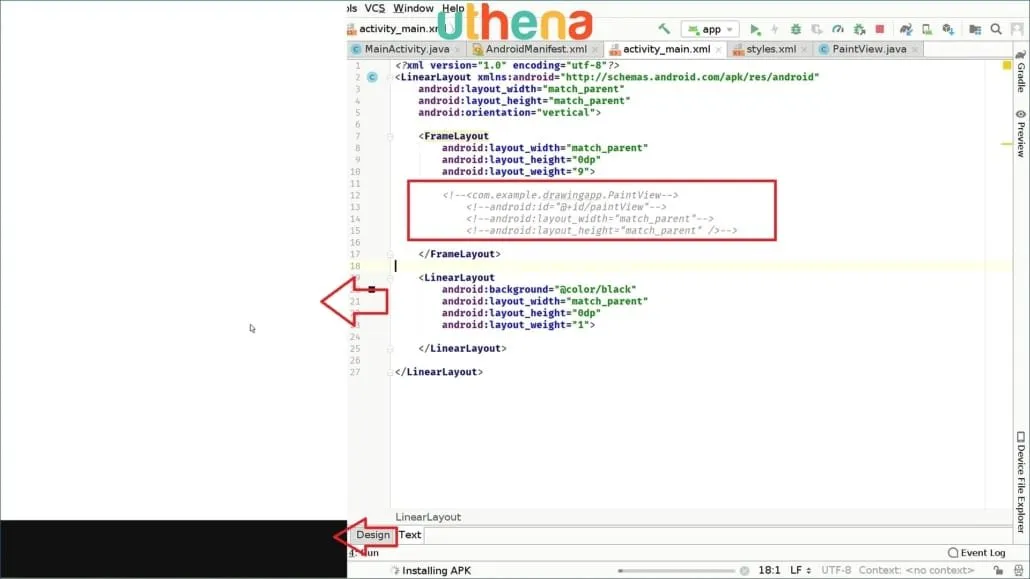Click the Apply Changes lightning icon
Image resolution: width=1030 pixels, height=579 pixels.
pos(775,29)
